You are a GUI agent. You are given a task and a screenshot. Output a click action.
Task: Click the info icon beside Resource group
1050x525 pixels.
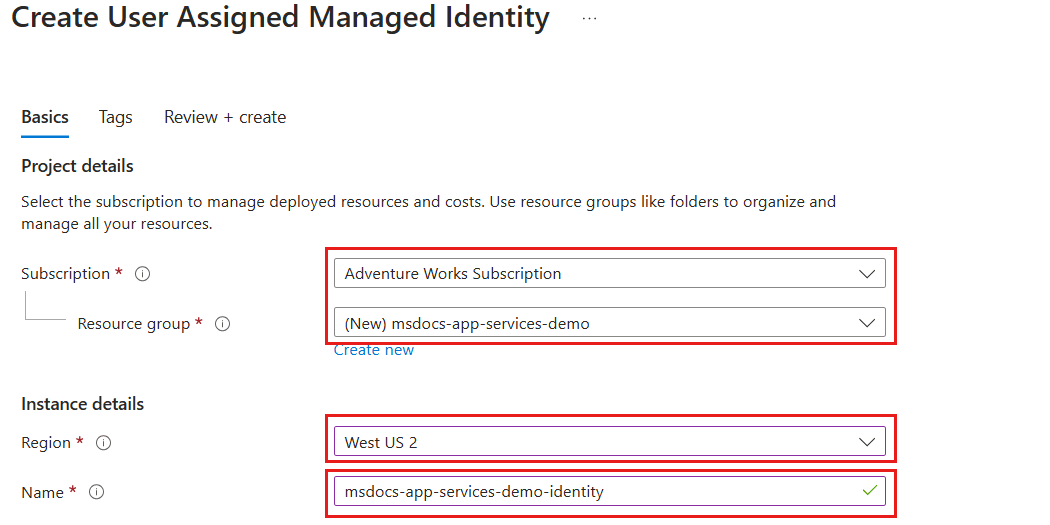[x=223, y=324]
